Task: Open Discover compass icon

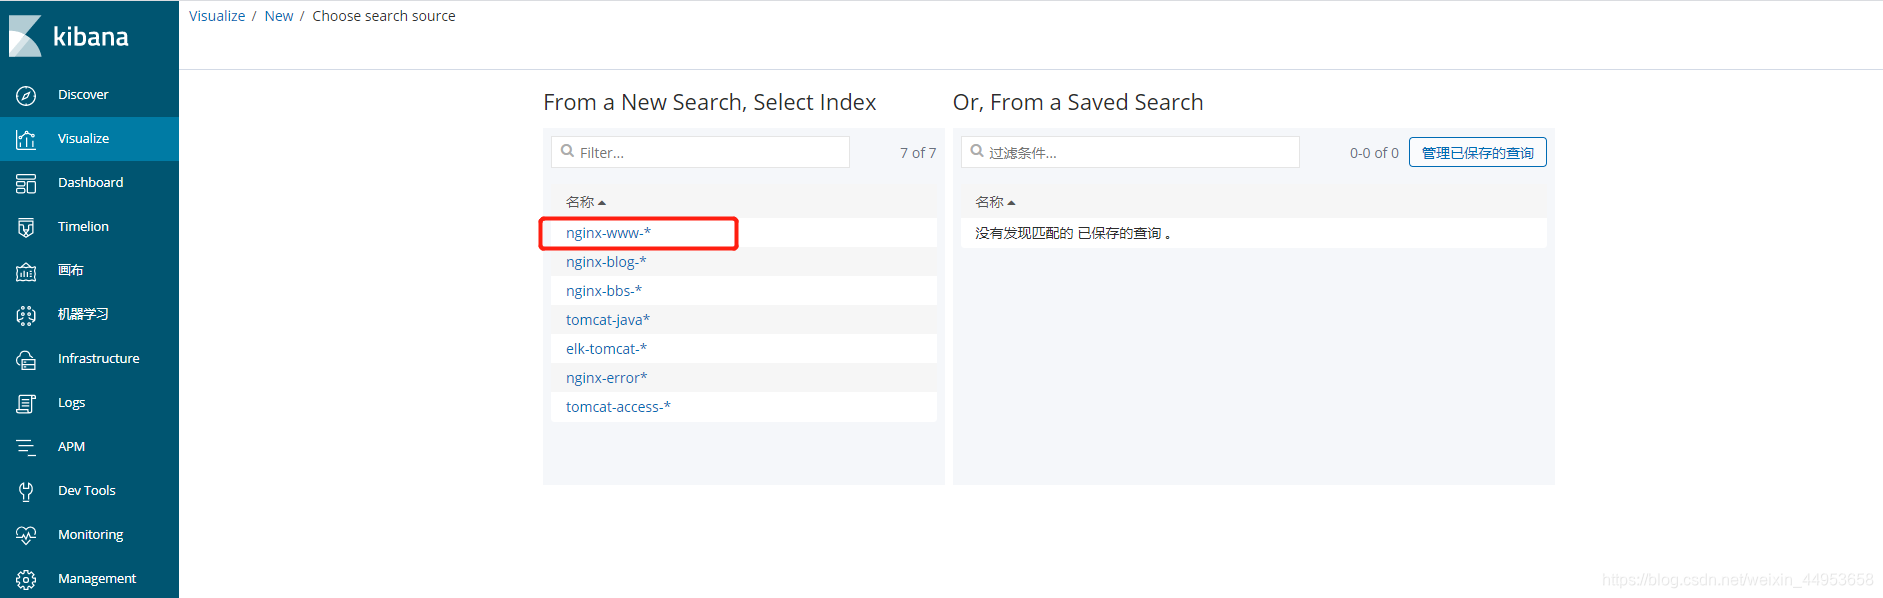Action: (x=26, y=95)
